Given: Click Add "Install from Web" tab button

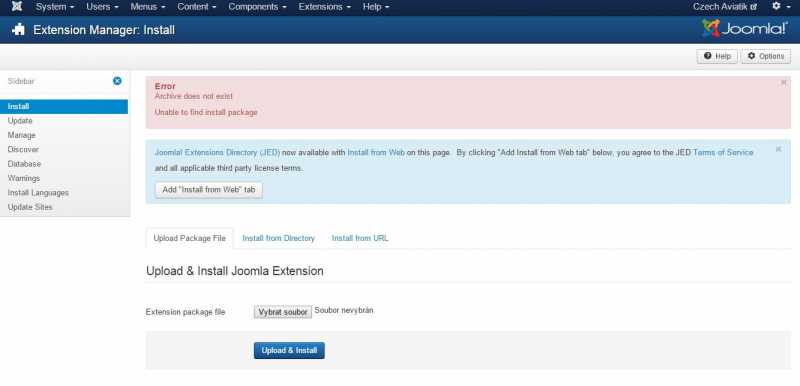Looking at the screenshot, I should pyautogui.click(x=209, y=190).
